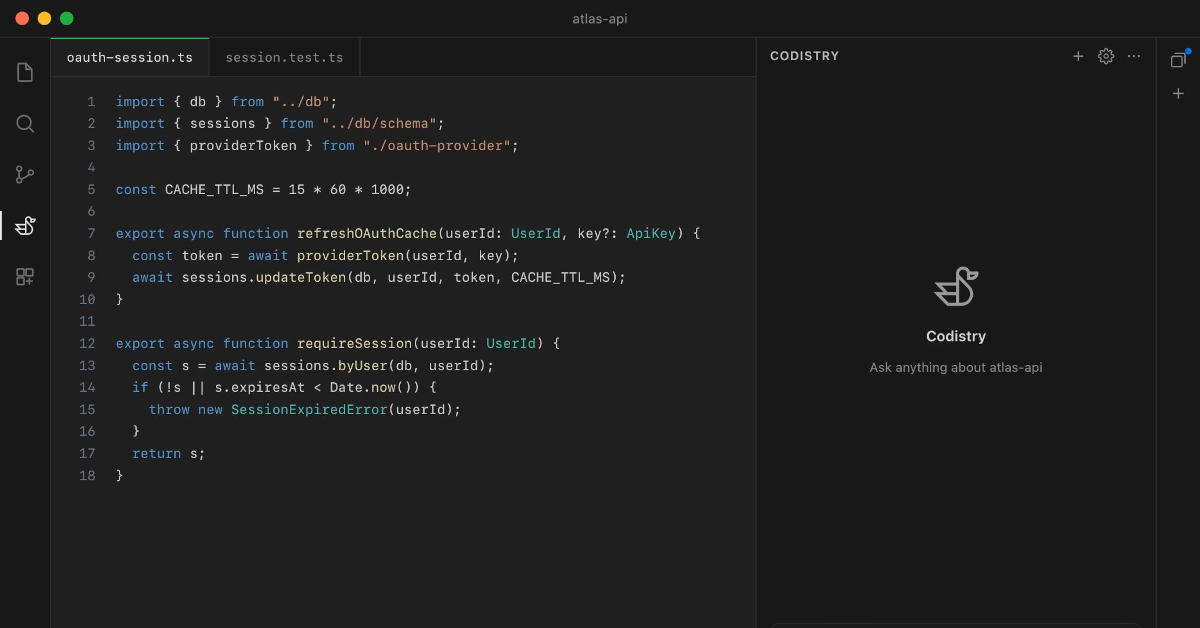Click the atlas-api window title

[600, 18]
